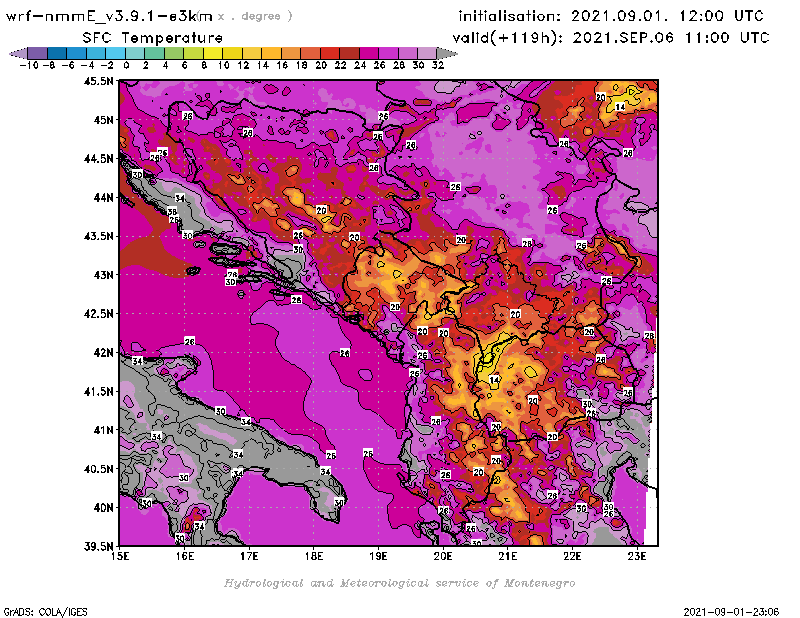Viewport: 800px width, 618px height.
Task: Click the 22E longitude axis label
Action: click(x=572, y=556)
